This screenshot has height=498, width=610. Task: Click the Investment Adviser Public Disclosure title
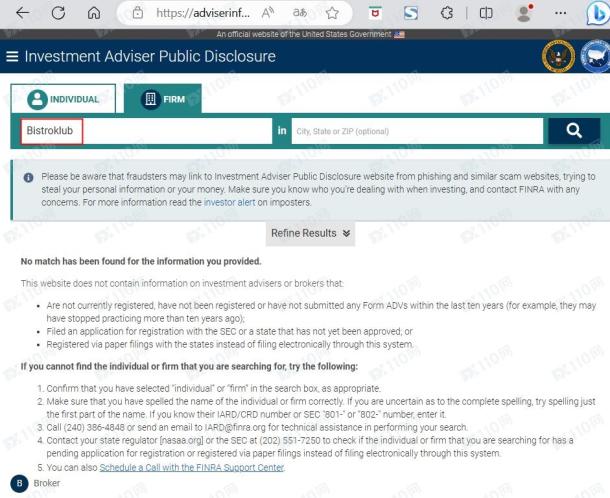(150, 56)
